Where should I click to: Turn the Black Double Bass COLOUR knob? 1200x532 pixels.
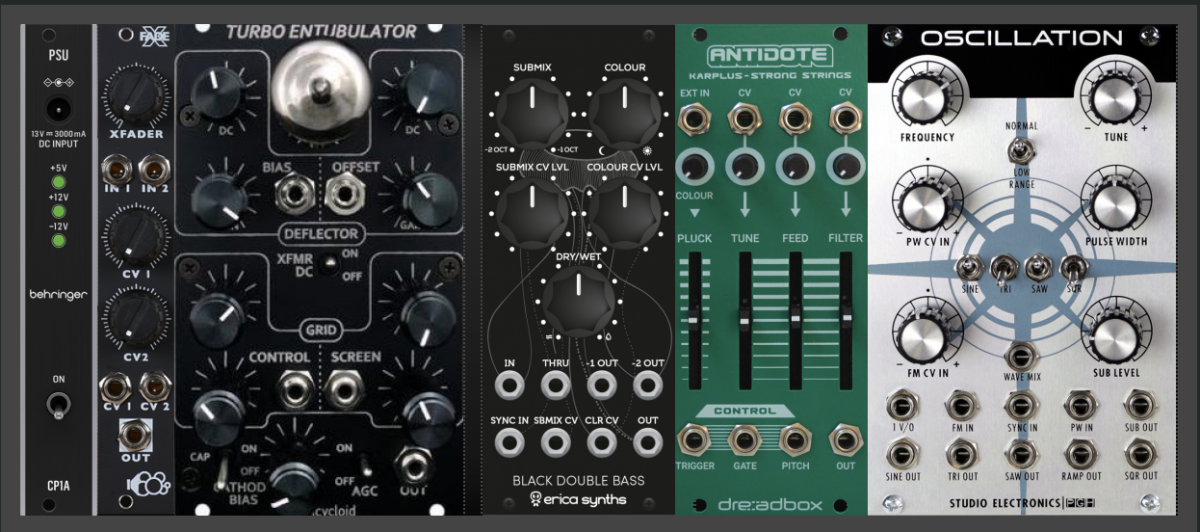(x=624, y=114)
